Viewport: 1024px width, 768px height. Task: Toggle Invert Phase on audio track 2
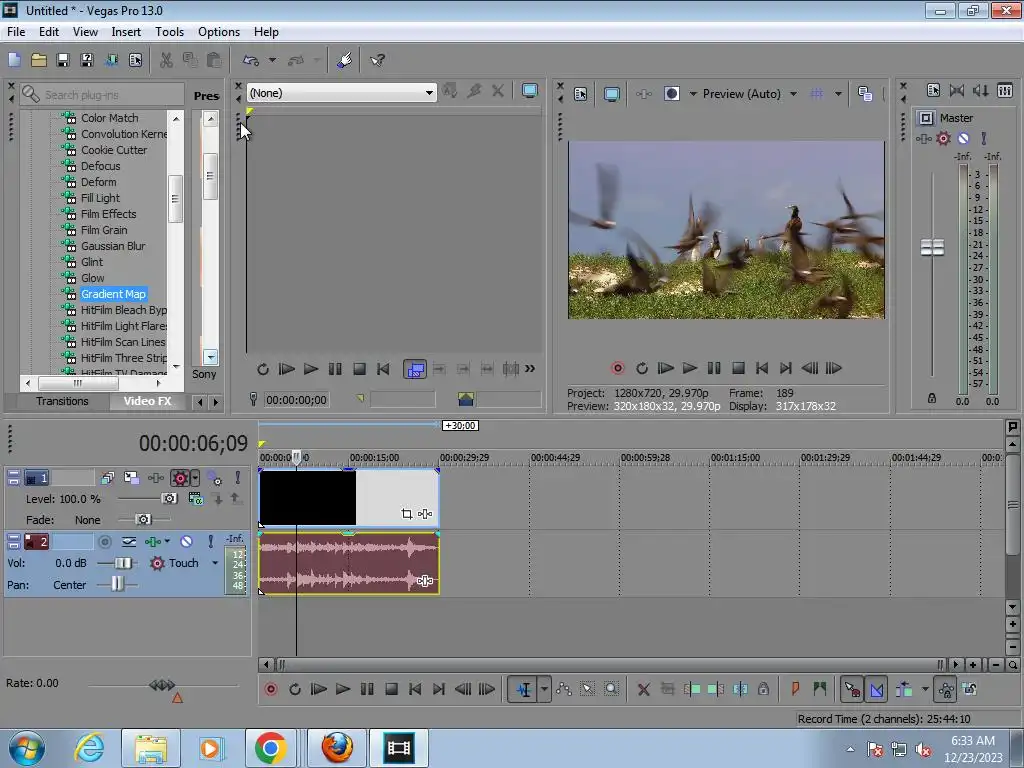pyautogui.click(x=129, y=541)
